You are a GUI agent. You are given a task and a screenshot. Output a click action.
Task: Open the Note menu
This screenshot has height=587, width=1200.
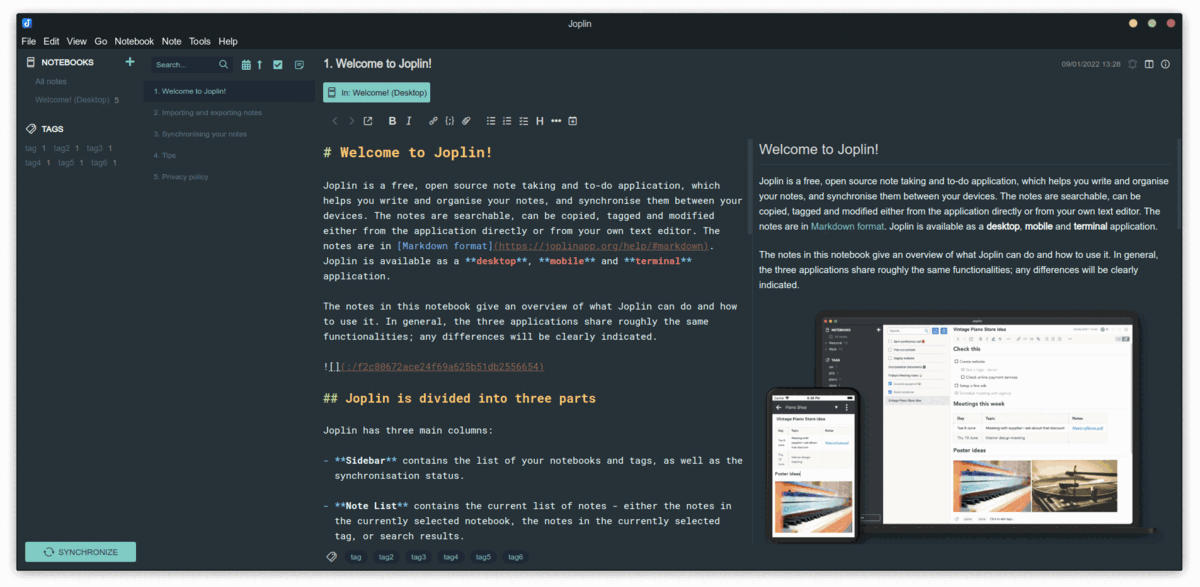(172, 41)
